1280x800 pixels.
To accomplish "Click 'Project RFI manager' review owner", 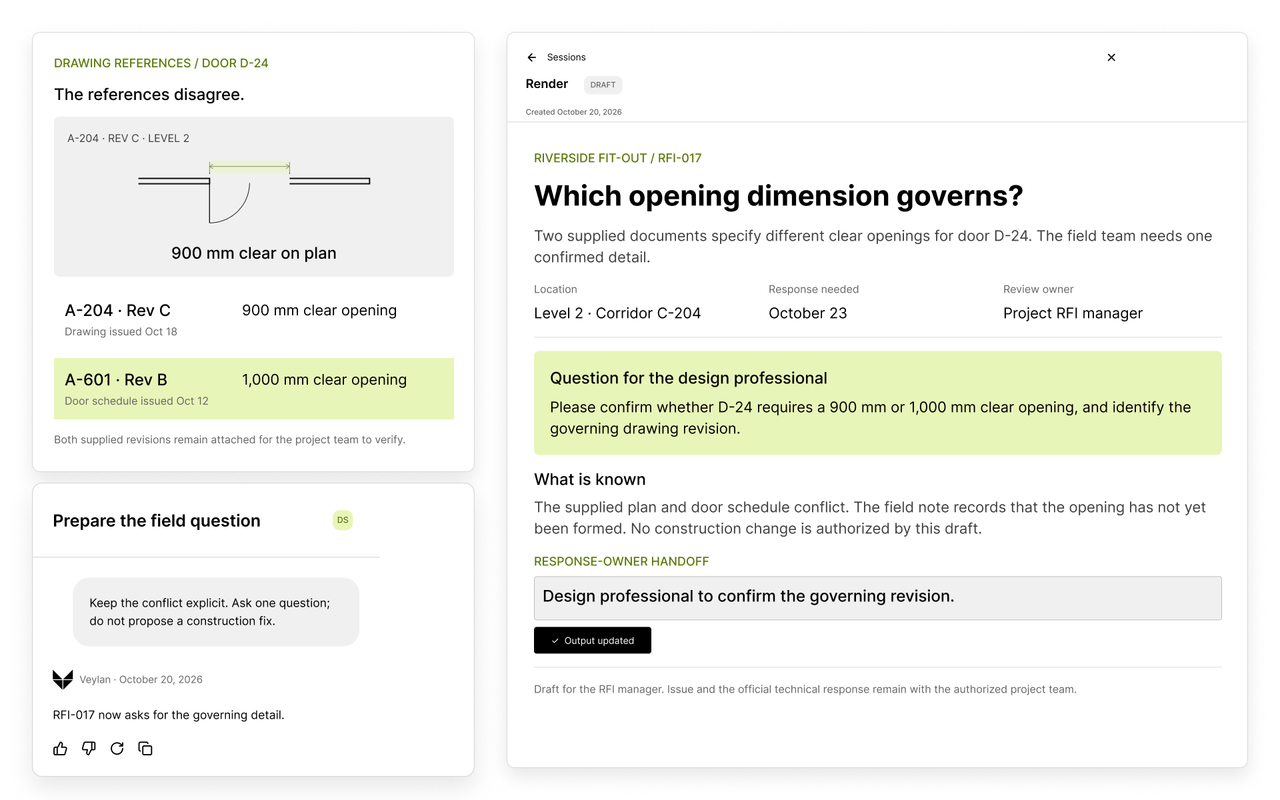I will pos(1073,313).
